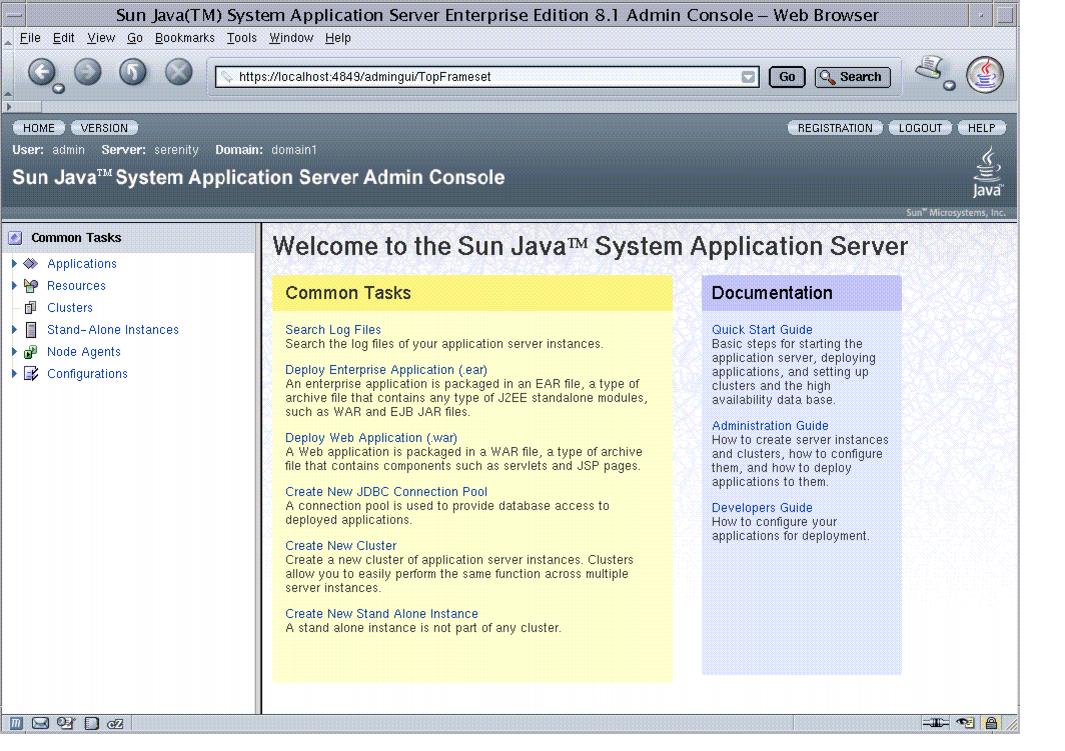Open the Create New Cluster link
This screenshot has height=751, width=1065.
click(x=340, y=545)
